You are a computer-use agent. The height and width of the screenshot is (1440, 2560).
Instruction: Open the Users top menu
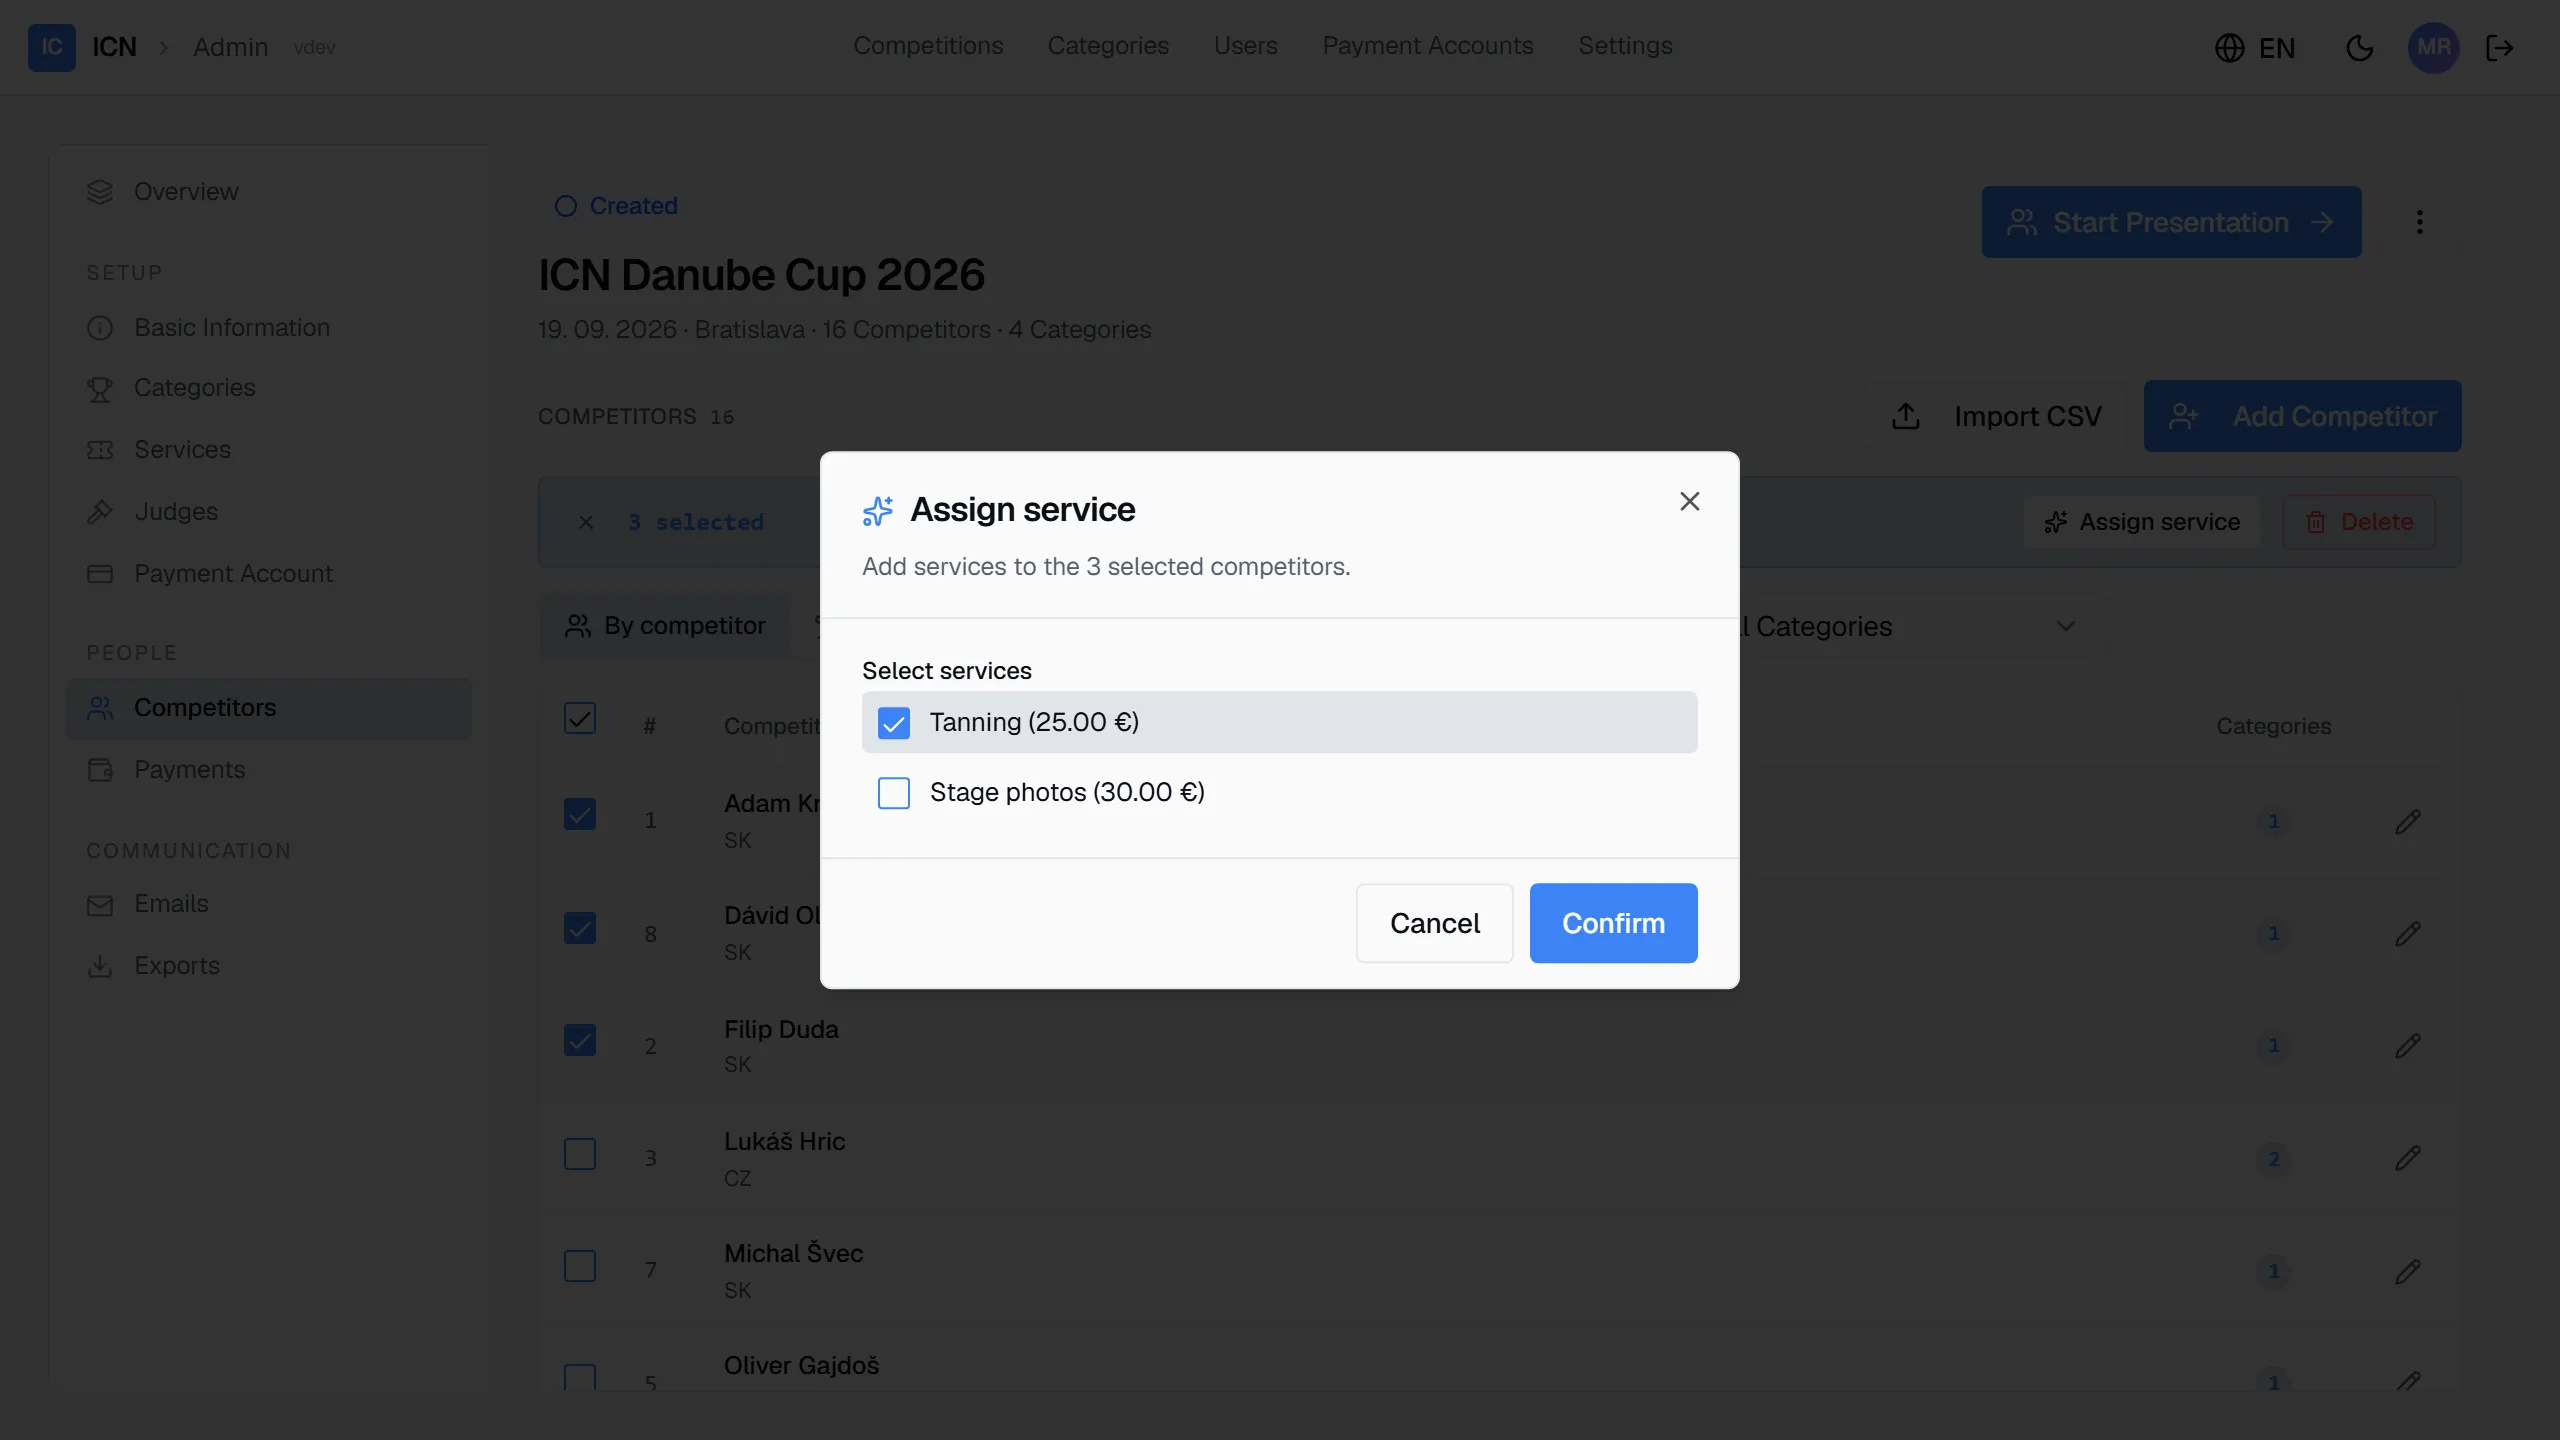[x=1245, y=46]
